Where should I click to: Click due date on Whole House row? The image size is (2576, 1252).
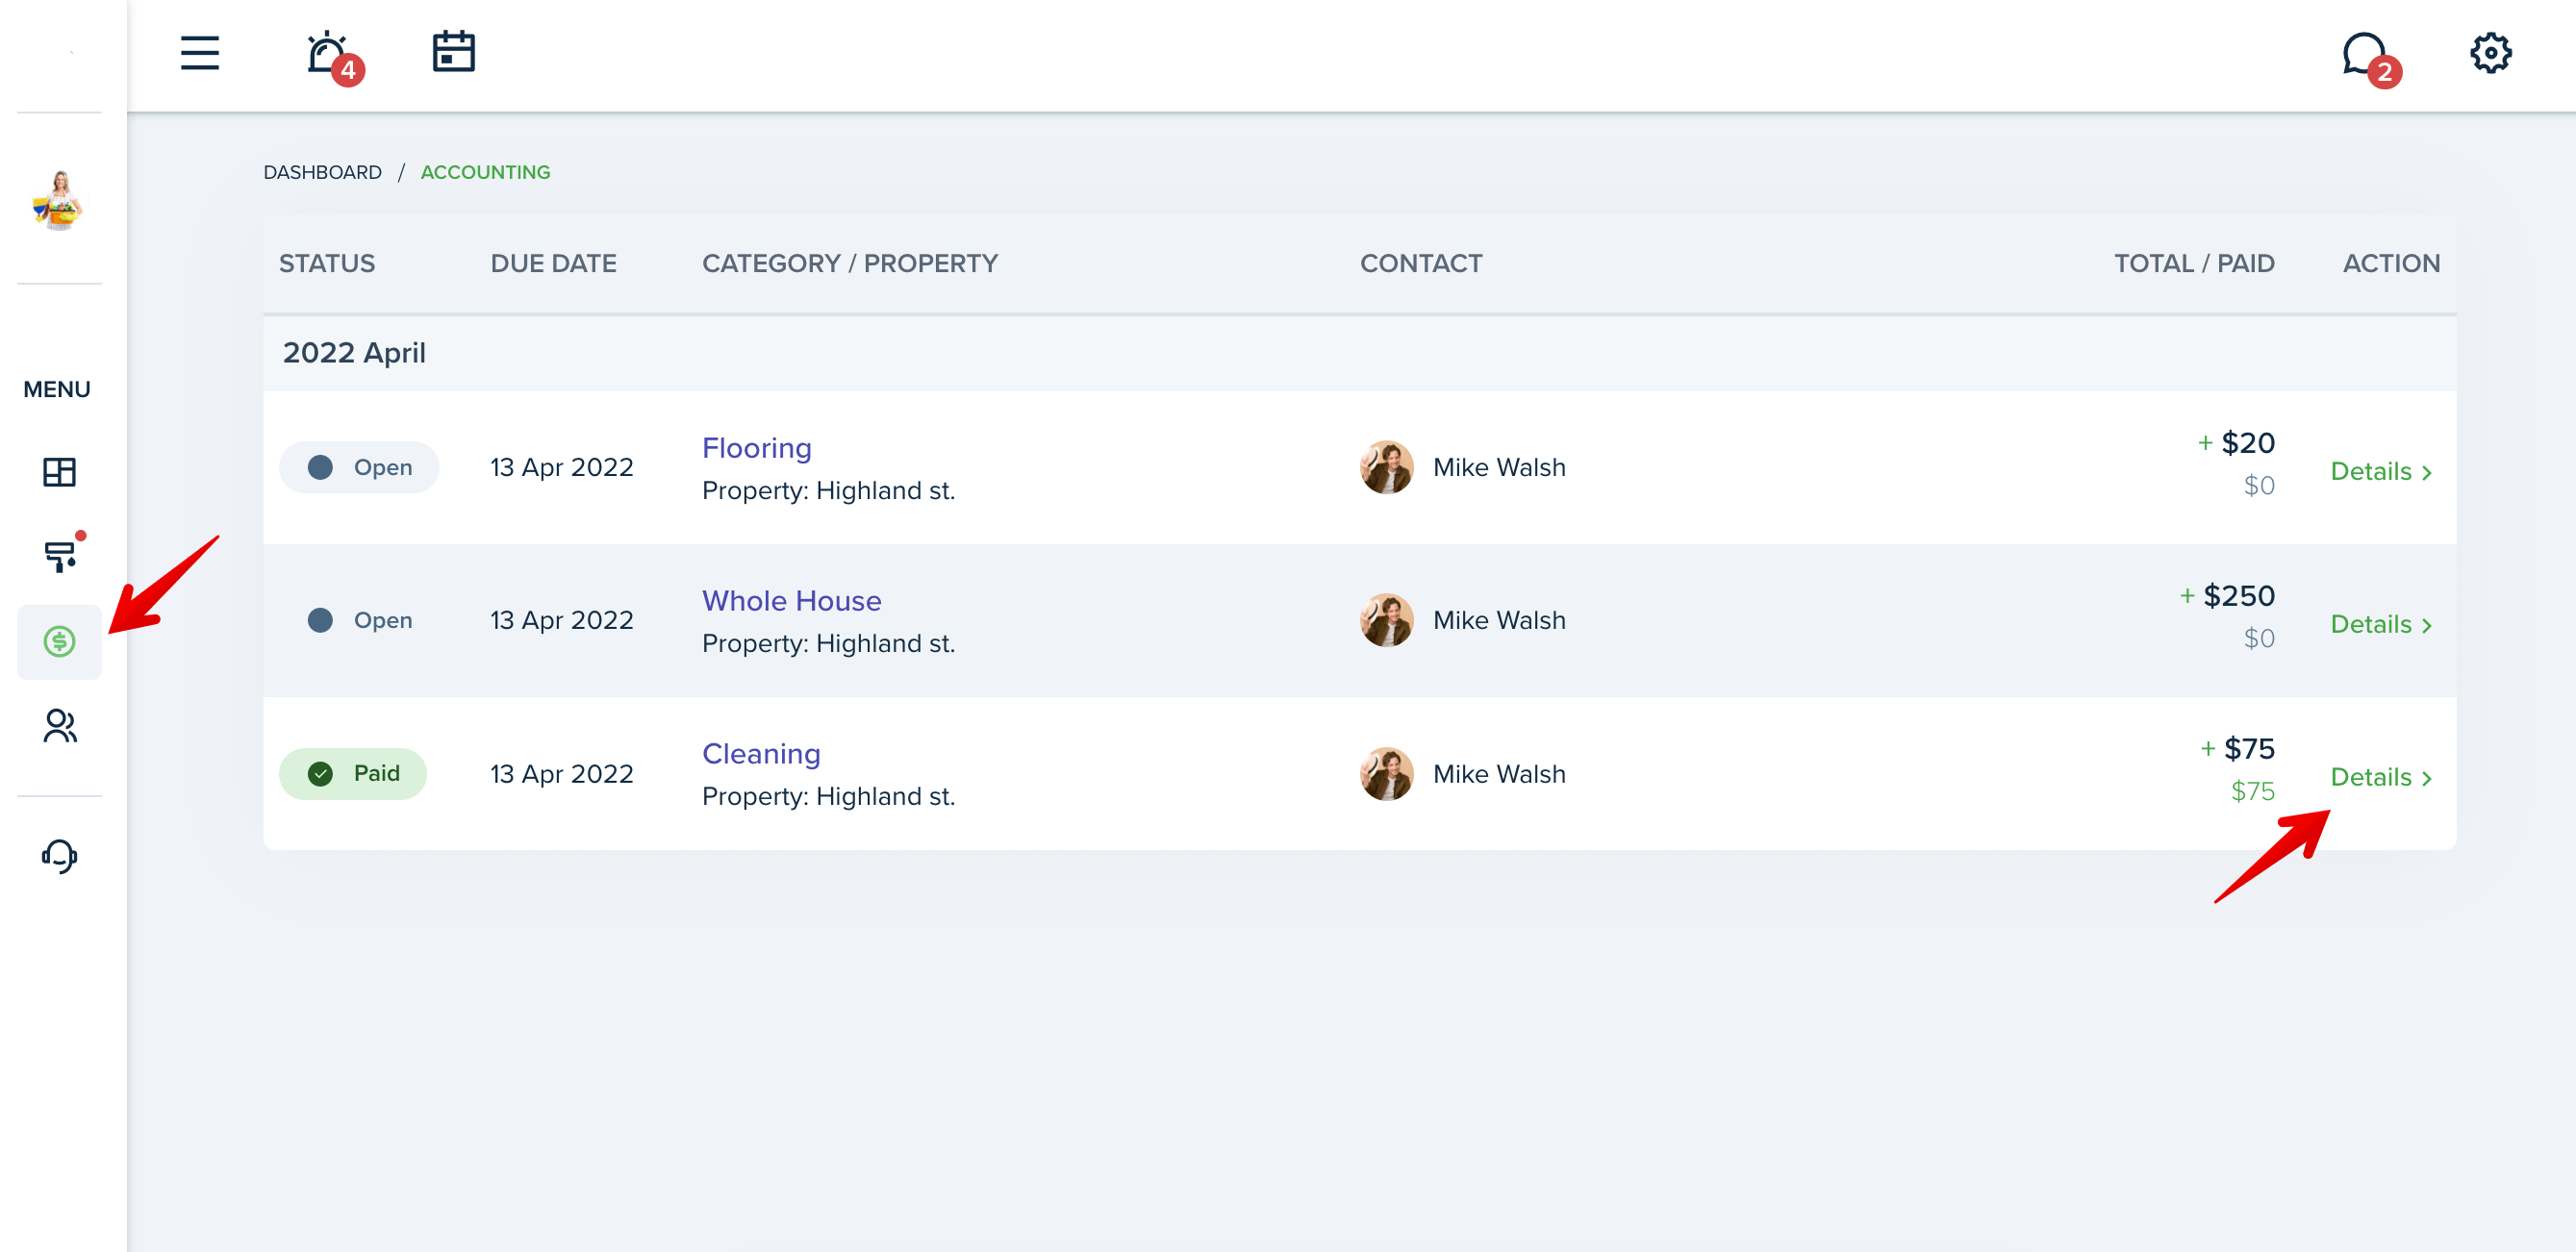tap(561, 620)
